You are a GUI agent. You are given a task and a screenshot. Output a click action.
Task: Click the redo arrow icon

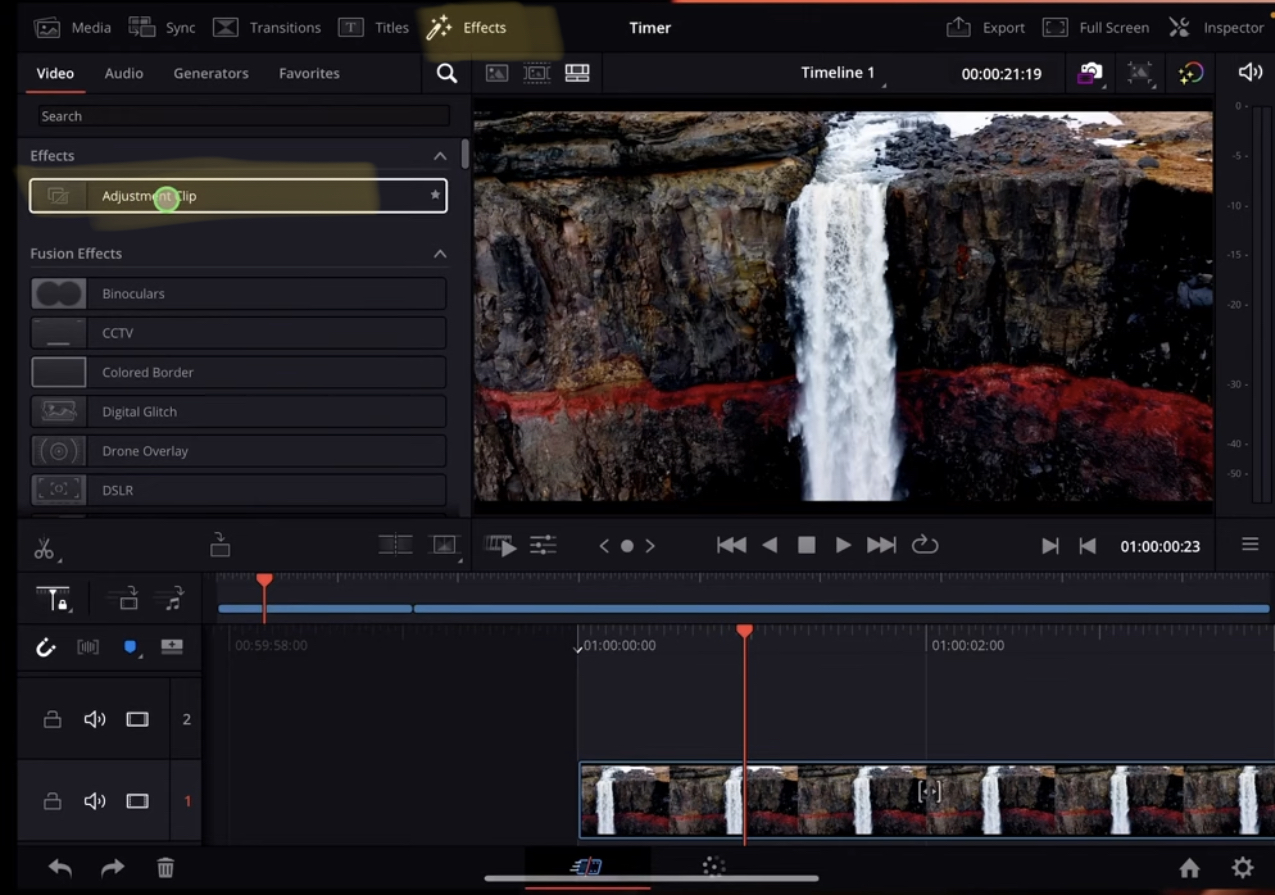112,868
